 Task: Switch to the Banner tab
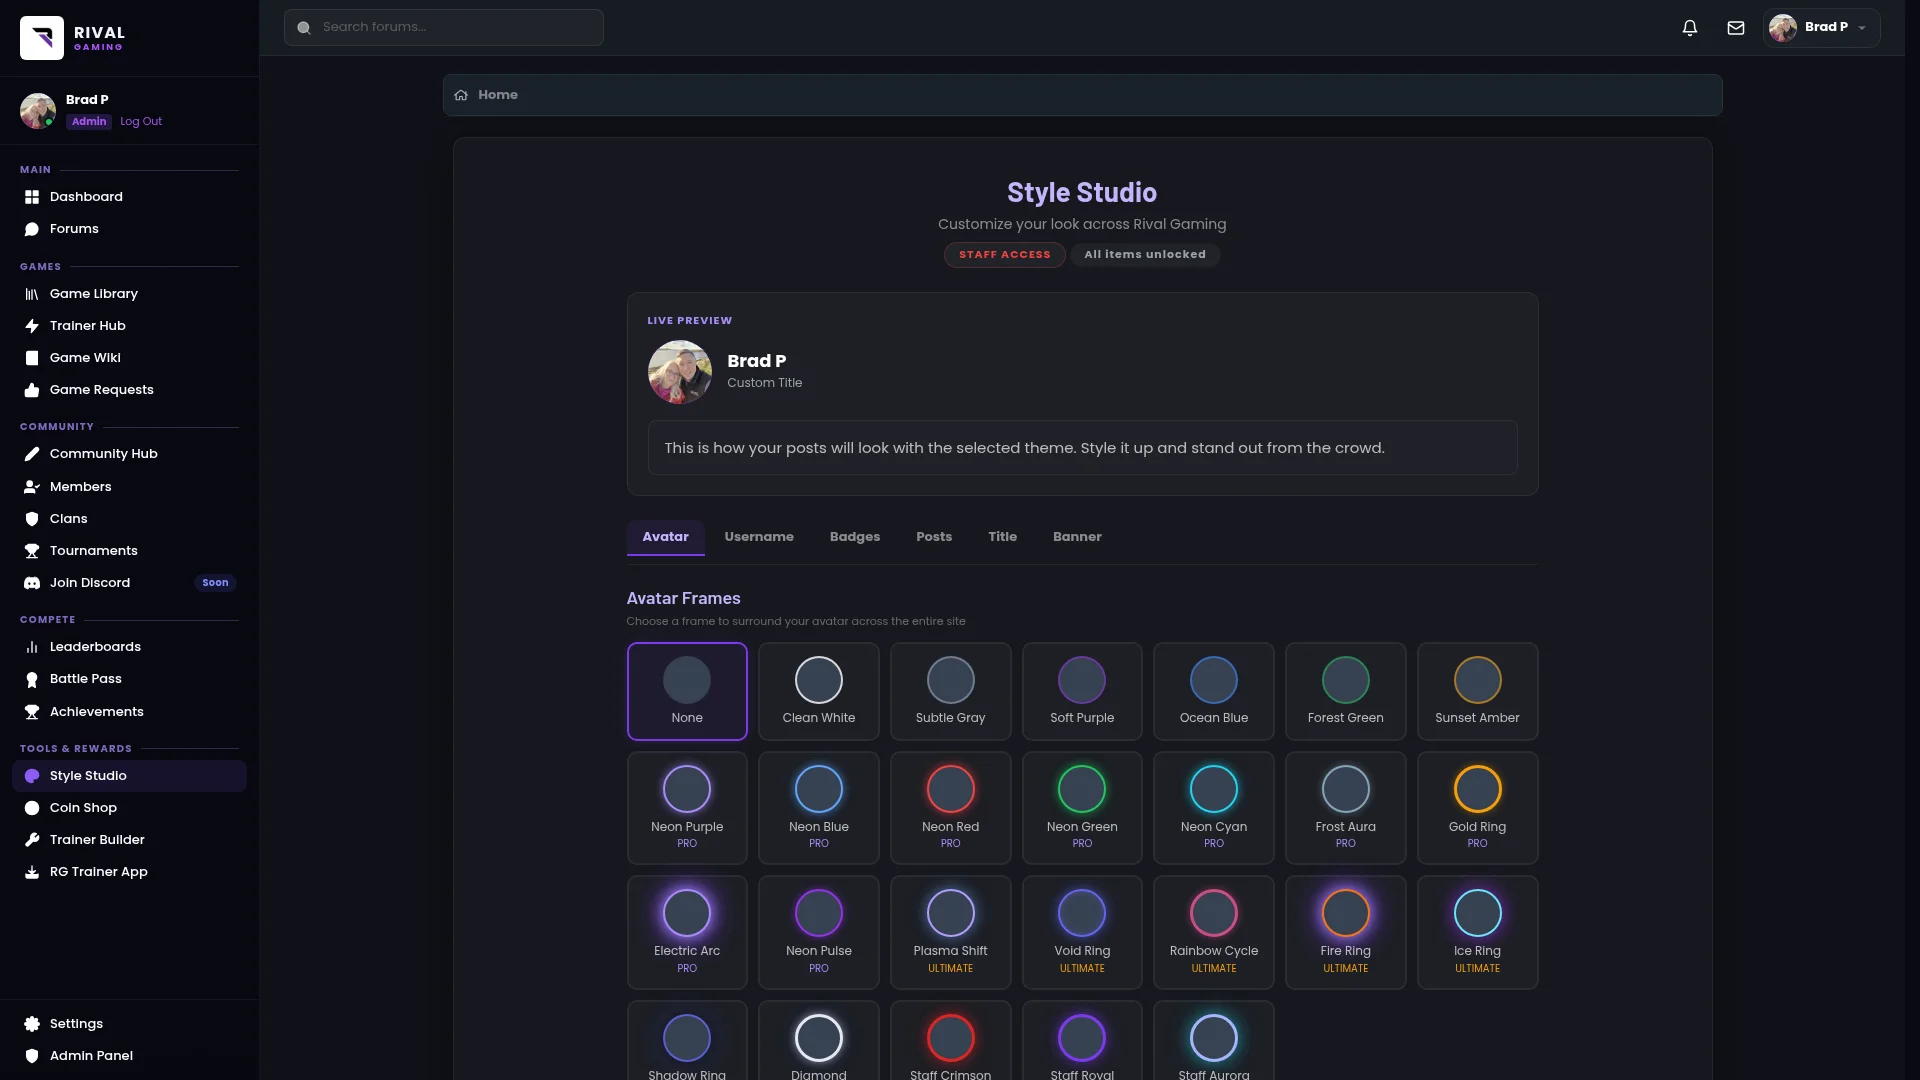coord(1077,537)
